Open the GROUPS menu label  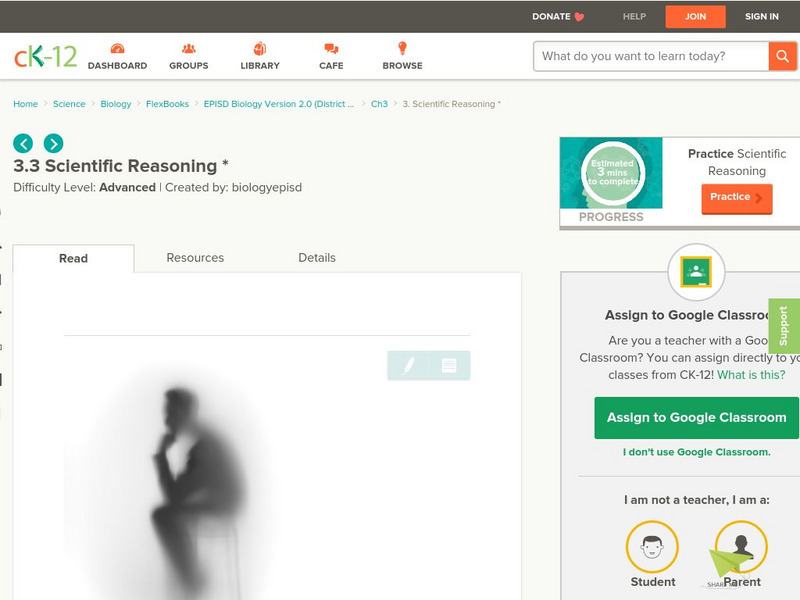click(x=189, y=66)
